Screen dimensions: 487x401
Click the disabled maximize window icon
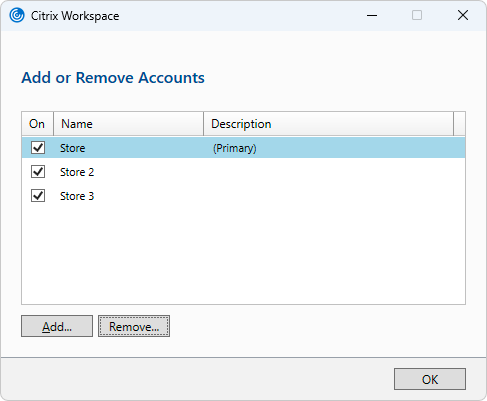click(x=417, y=15)
